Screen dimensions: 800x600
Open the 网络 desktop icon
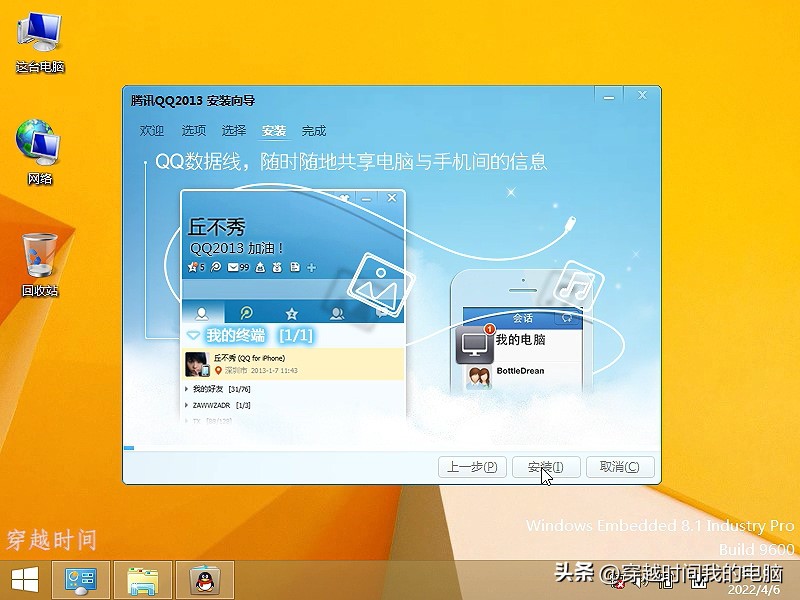point(39,152)
